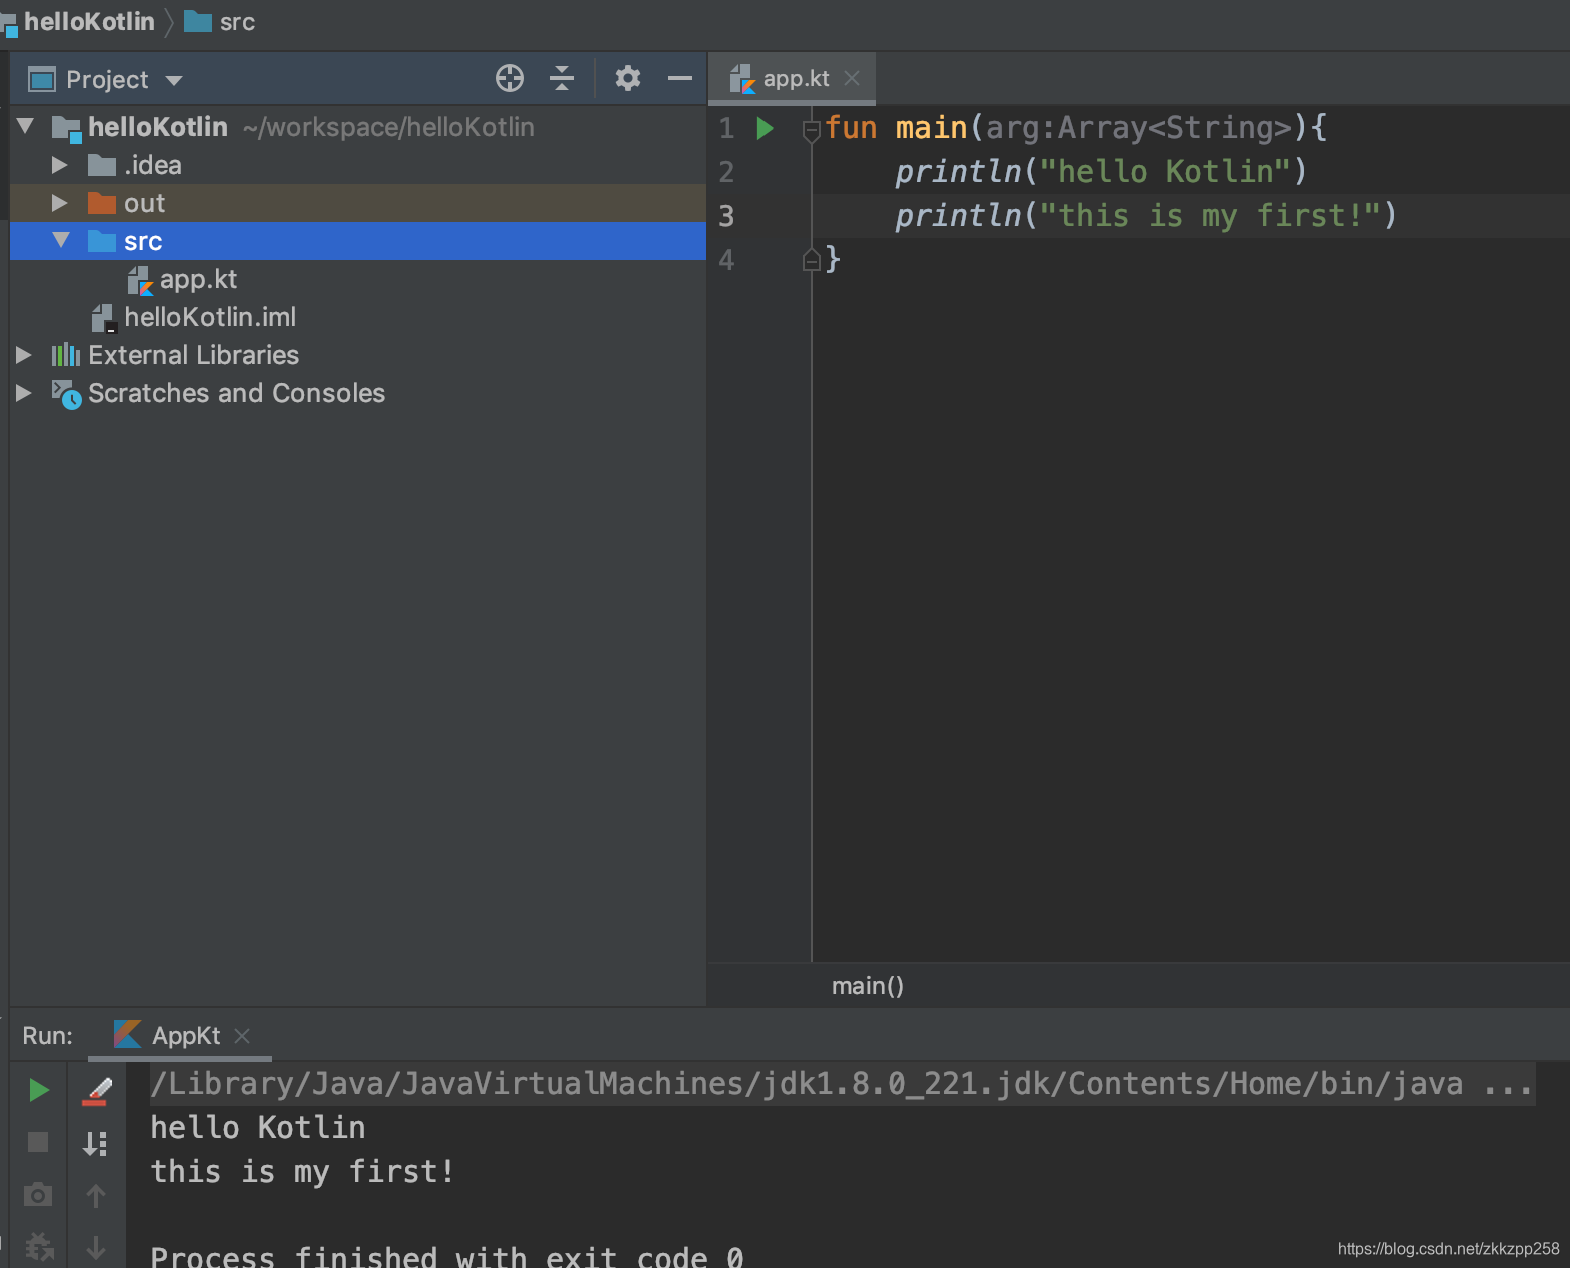Rerun AppKt with green play button
The width and height of the screenshot is (1570, 1268).
click(x=39, y=1090)
